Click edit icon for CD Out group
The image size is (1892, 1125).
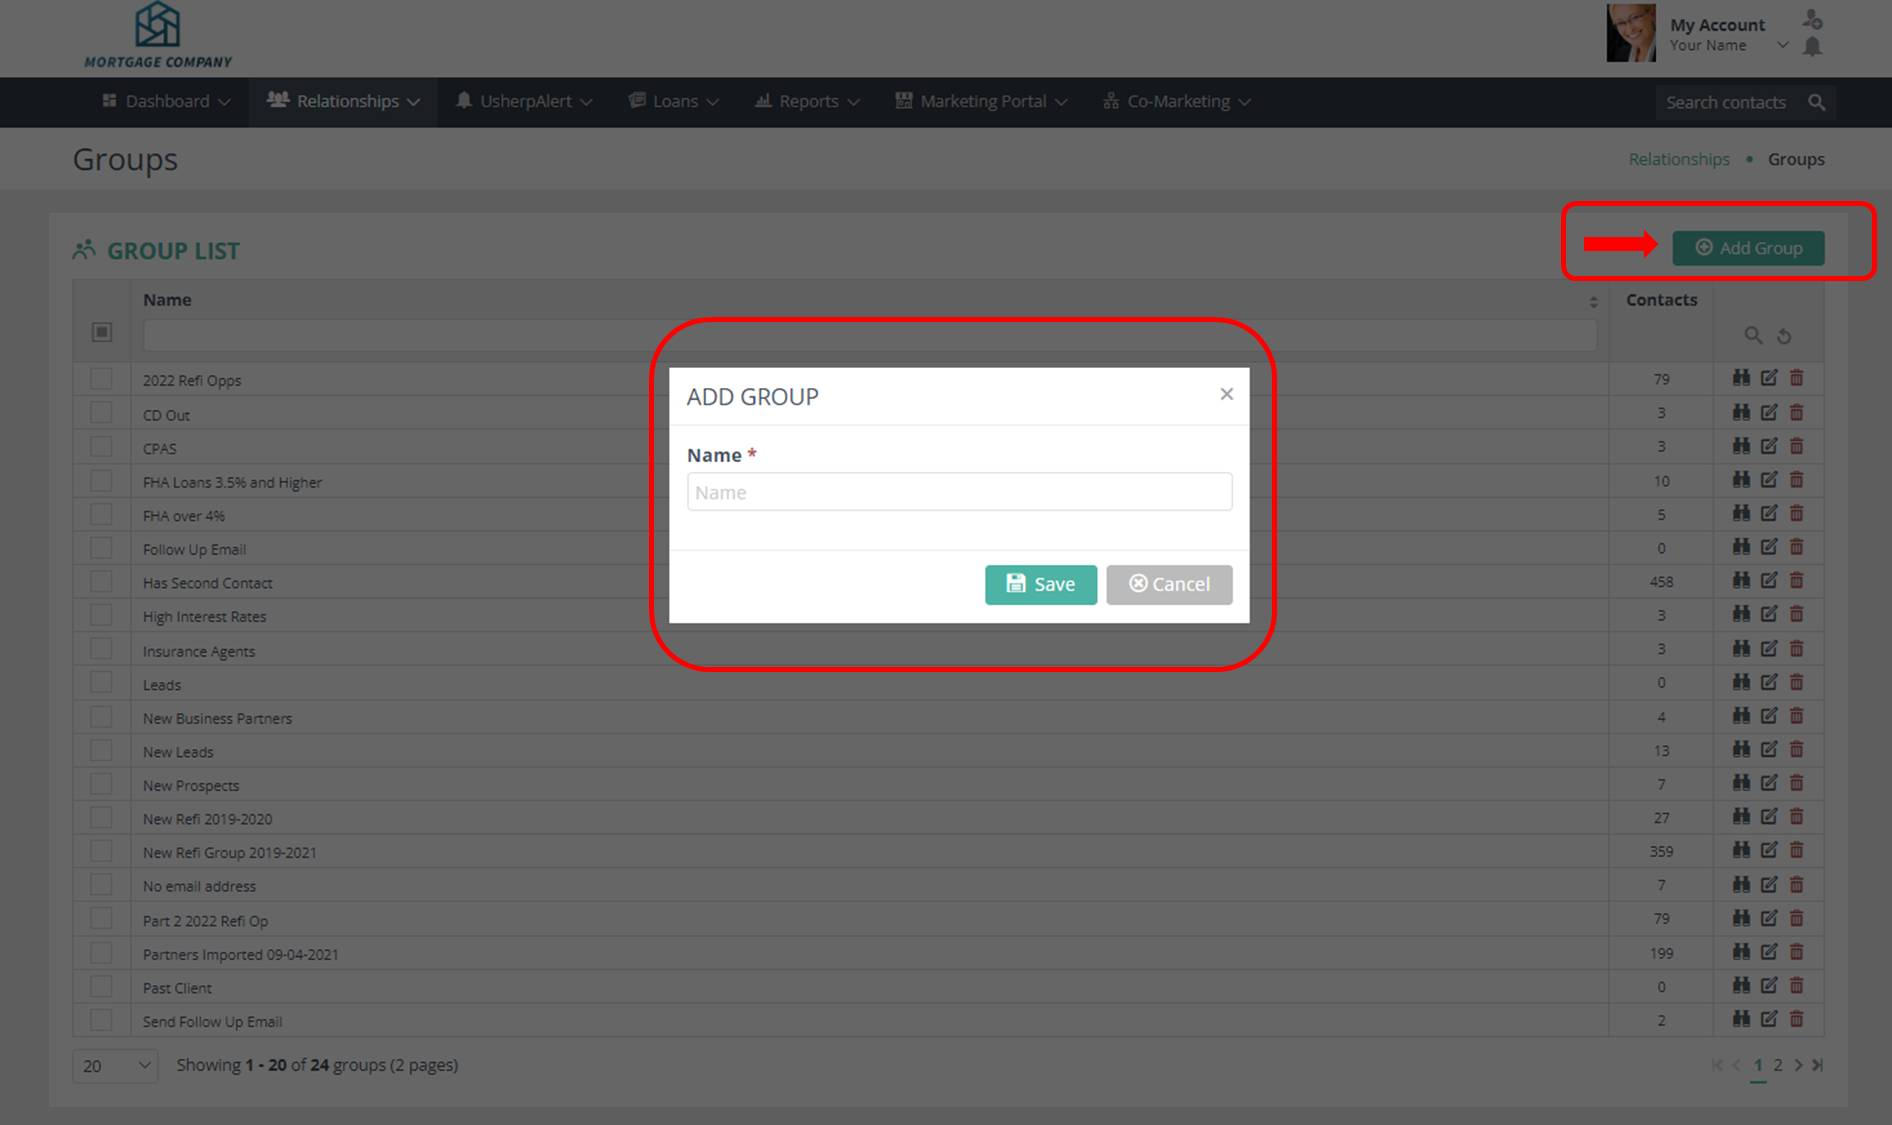[1769, 412]
